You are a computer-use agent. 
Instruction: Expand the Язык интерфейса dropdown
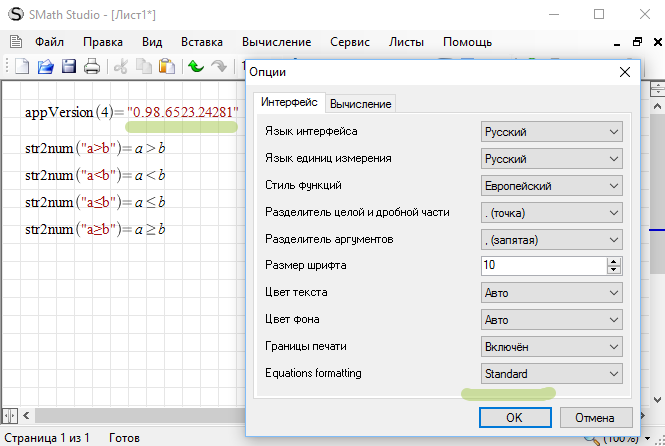(x=551, y=131)
